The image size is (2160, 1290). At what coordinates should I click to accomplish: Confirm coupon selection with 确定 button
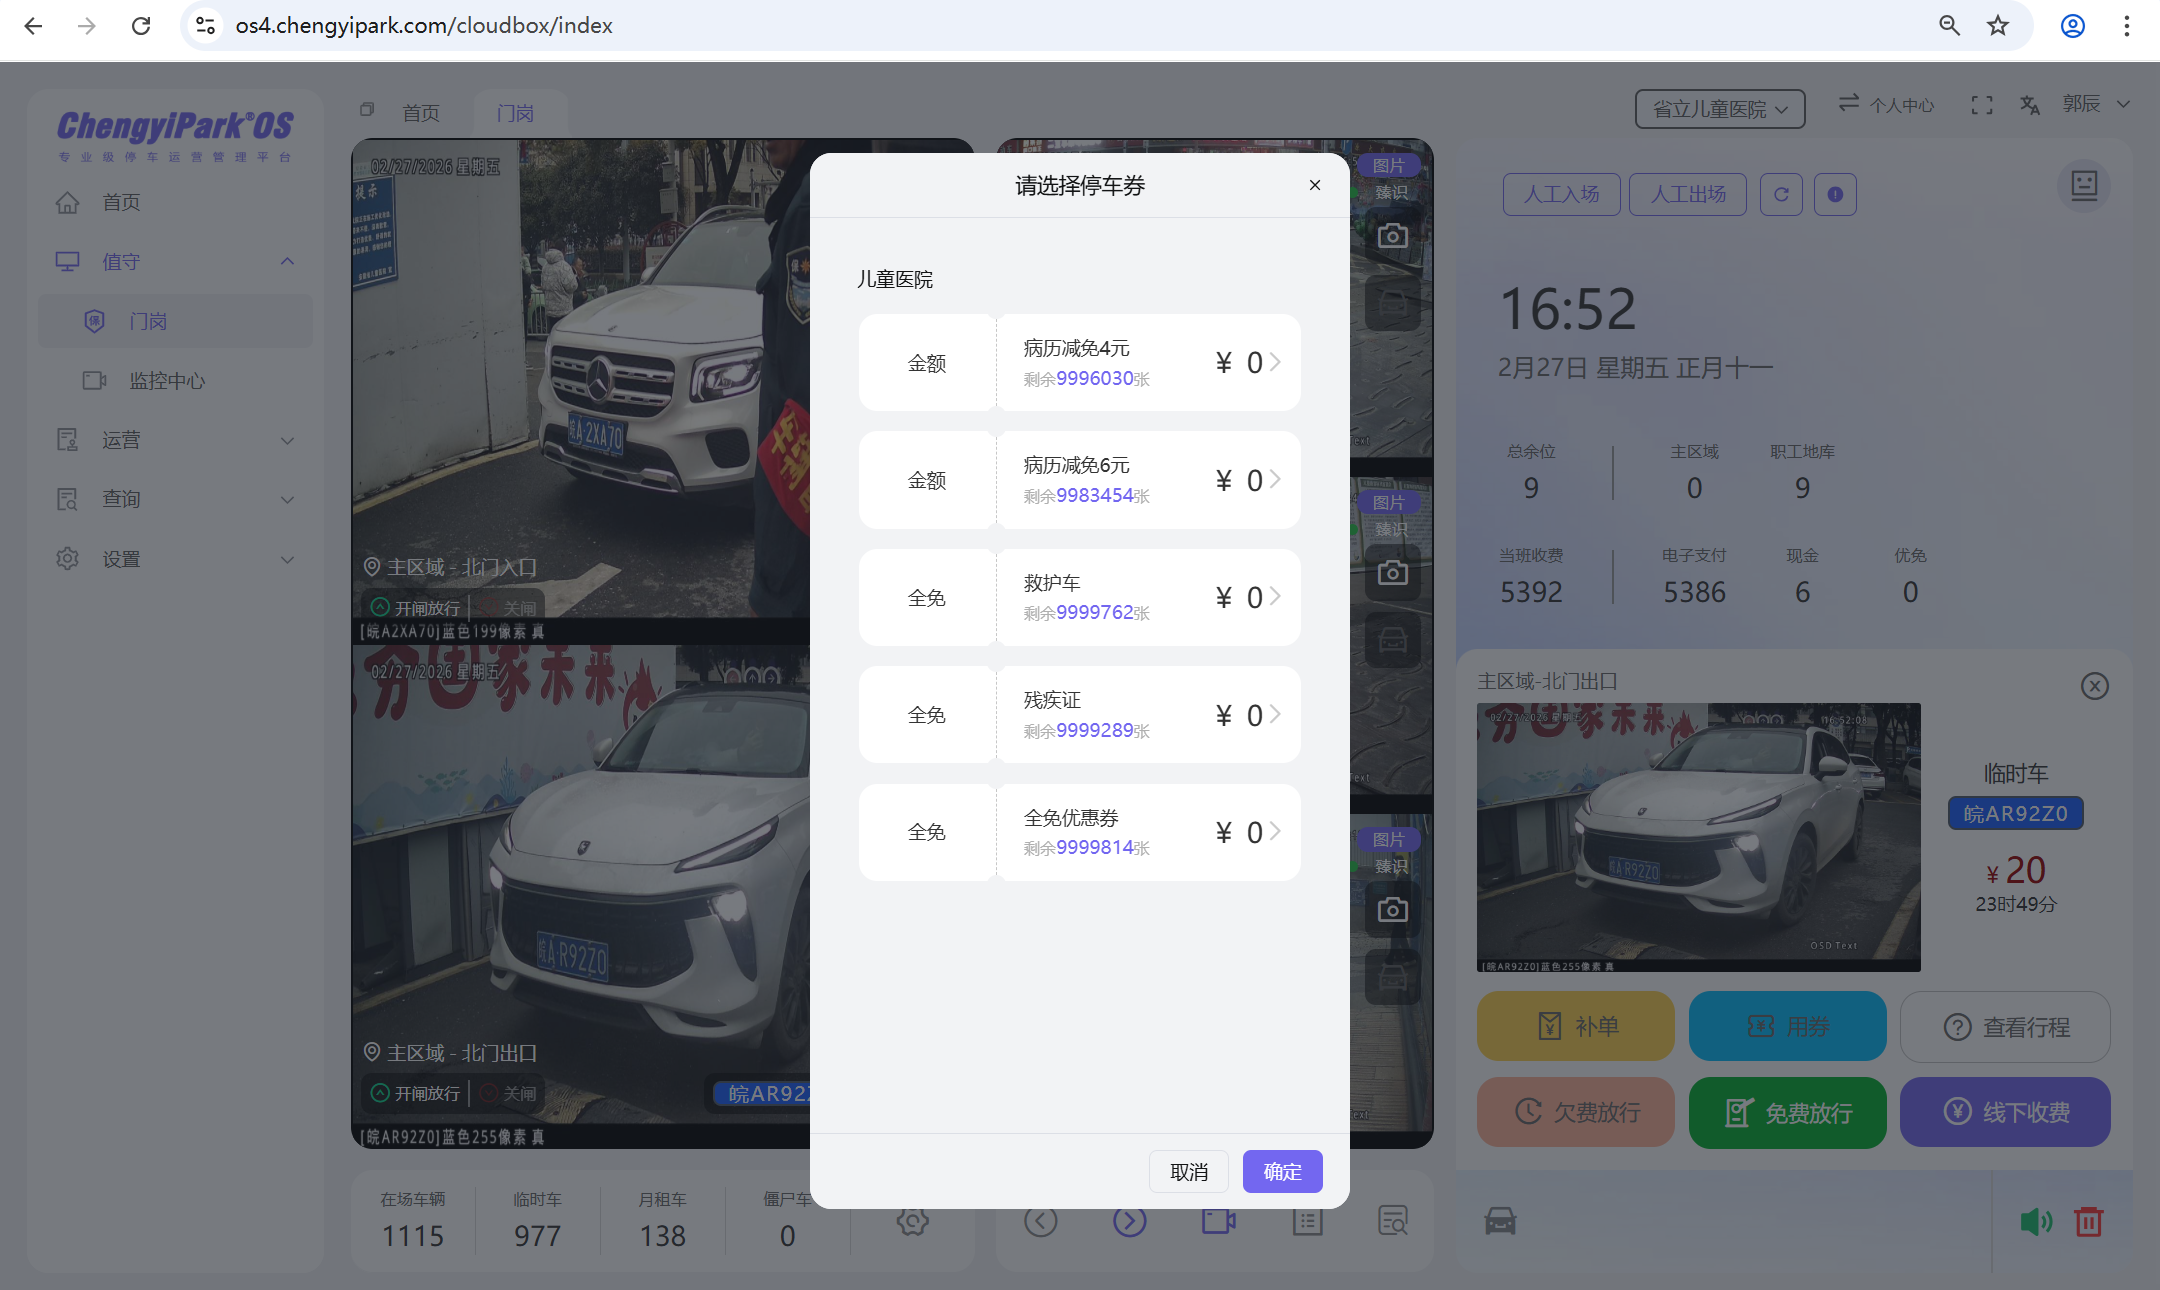(x=1282, y=1171)
